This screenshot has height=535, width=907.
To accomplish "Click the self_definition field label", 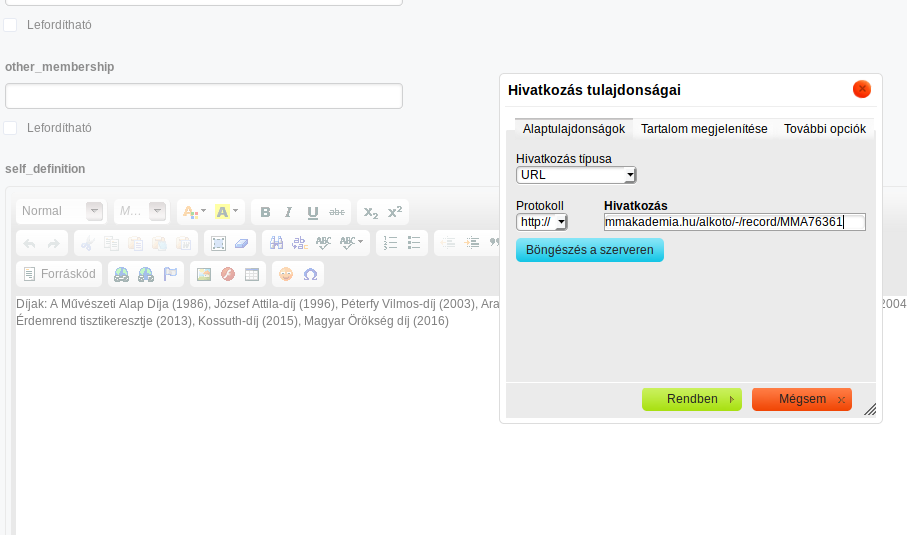I will pyautogui.click(x=45, y=169).
